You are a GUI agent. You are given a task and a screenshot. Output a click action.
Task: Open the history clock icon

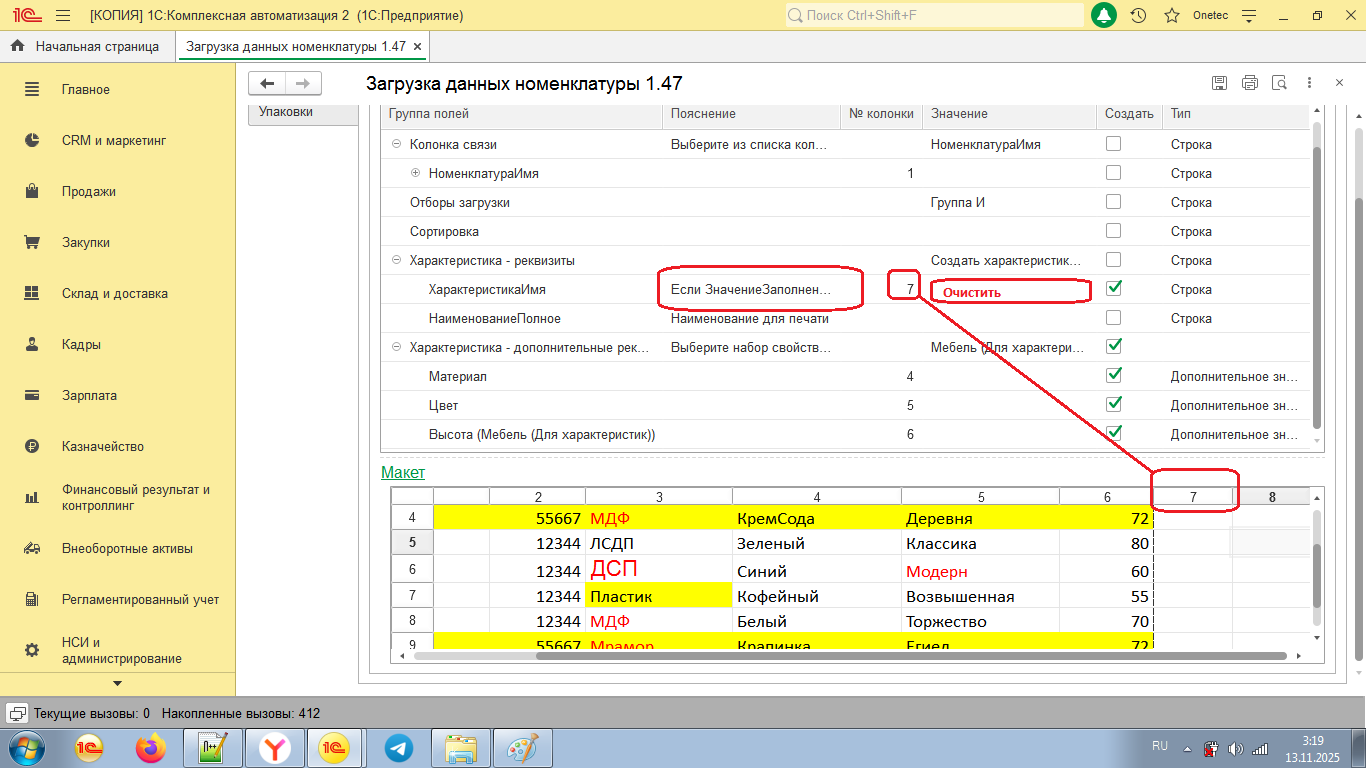tap(1138, 16)
